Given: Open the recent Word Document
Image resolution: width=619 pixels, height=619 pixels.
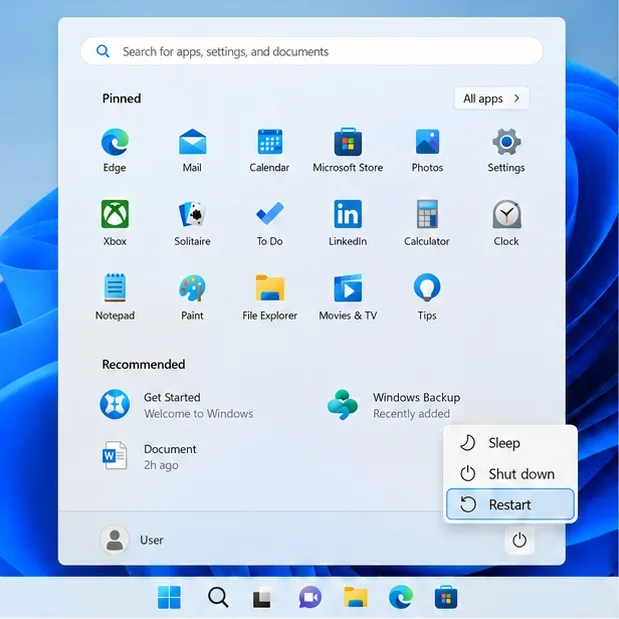Looking at the screenshot, I should [x=149, y=456].
